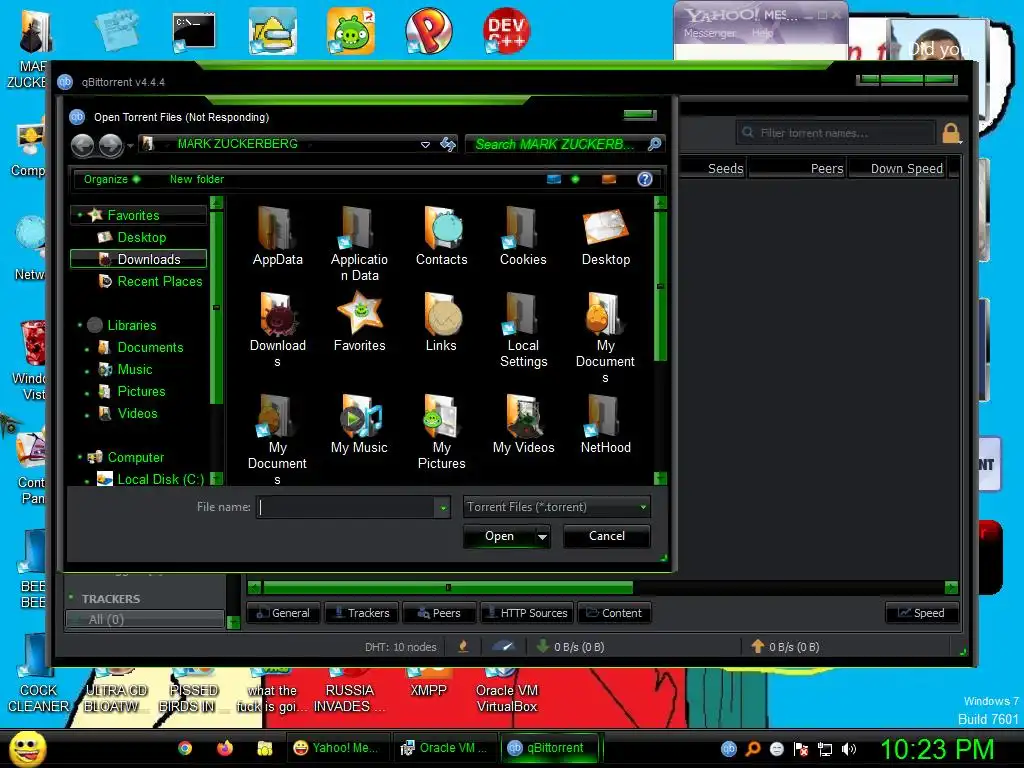Select the Favorites star folder in file list
The height and width of the screenshot is (768, 1024).
(x=359, y=321)
